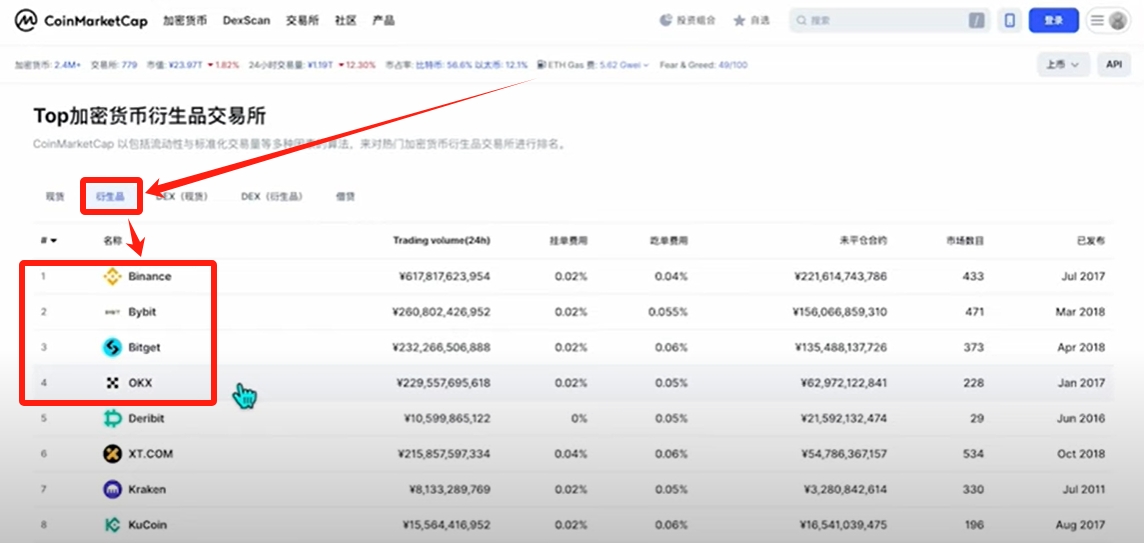The width and height of the screenshot is (1144, 543).
Task: Click XT.COM market count 534
Action: click(x=973, y=454)
